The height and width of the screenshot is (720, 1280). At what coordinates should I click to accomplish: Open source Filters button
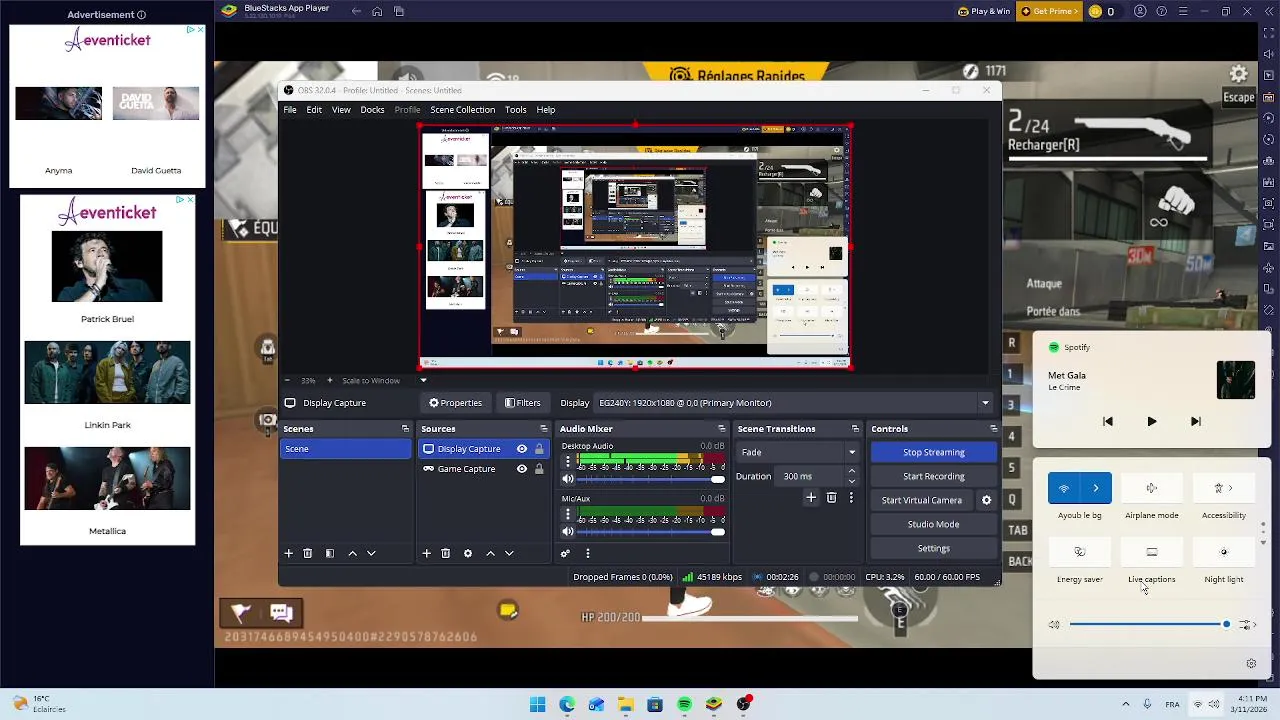[x=523, y=403]
